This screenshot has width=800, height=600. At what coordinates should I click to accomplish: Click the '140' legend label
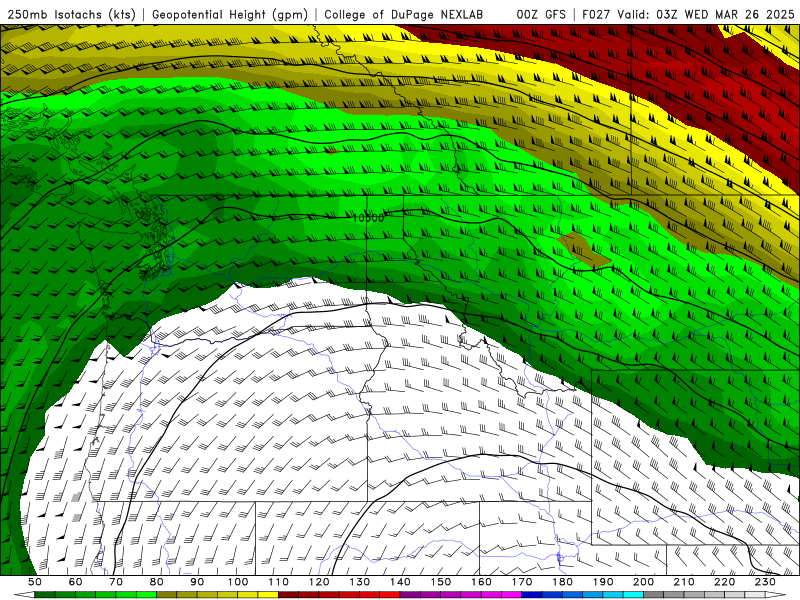point(400,582)
